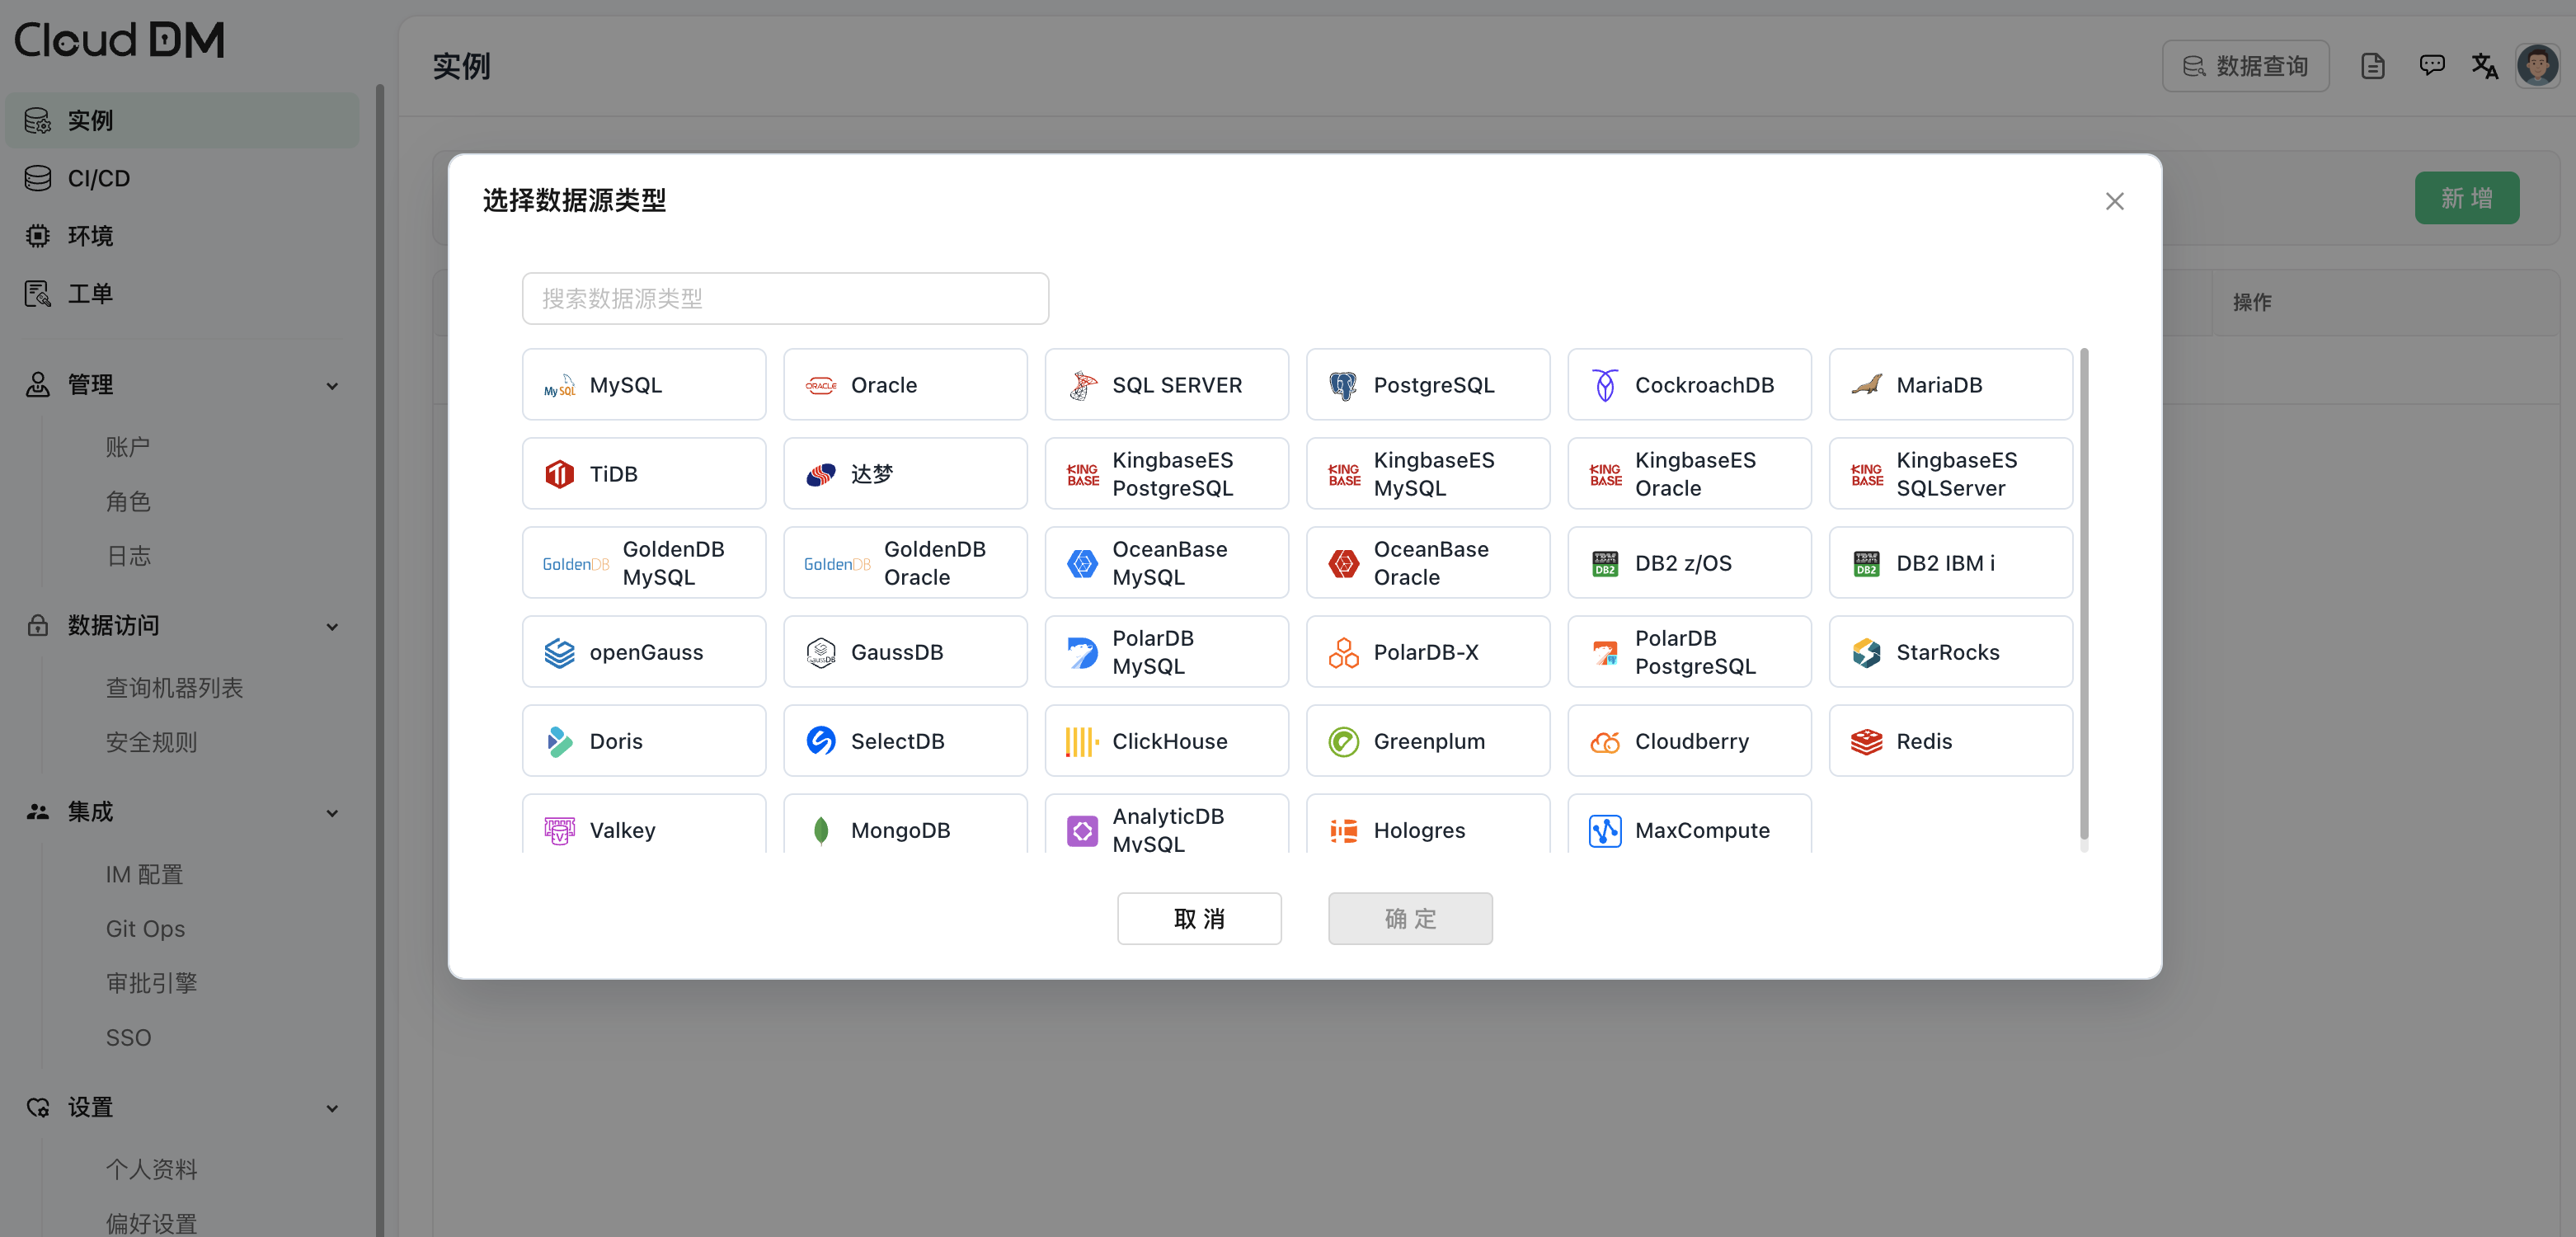Screen dimensions: 2576x1237
Task: Open the feedback chat bubble icon
Action: 2432,66
